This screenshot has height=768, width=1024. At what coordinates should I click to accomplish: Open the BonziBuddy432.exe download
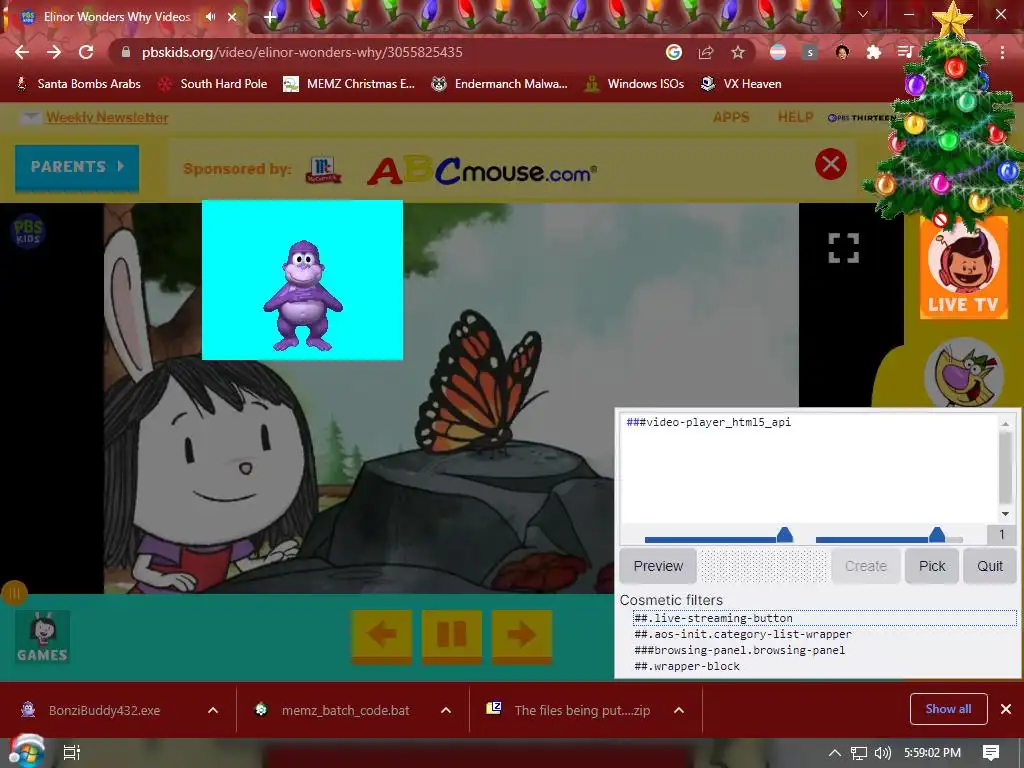point(104,710)
